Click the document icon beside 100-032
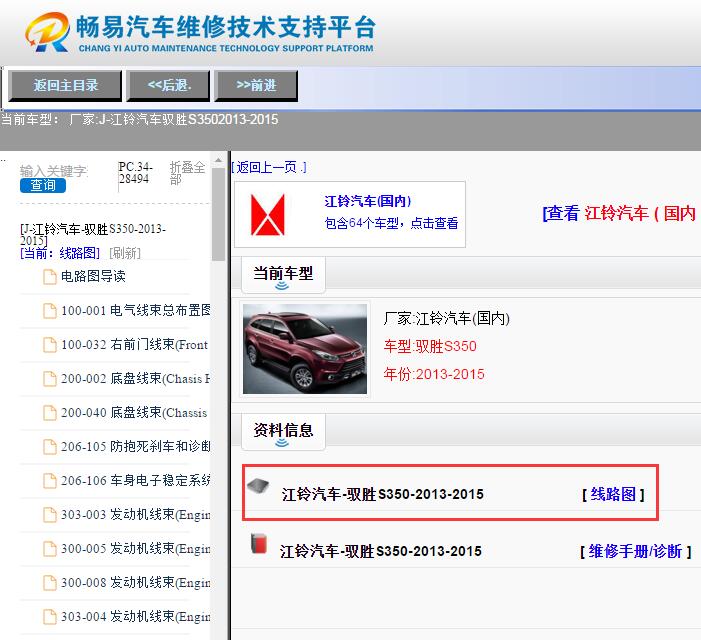The width and height of the screenshot is (701, 640). pyautogui.click(x=50, y=345)
